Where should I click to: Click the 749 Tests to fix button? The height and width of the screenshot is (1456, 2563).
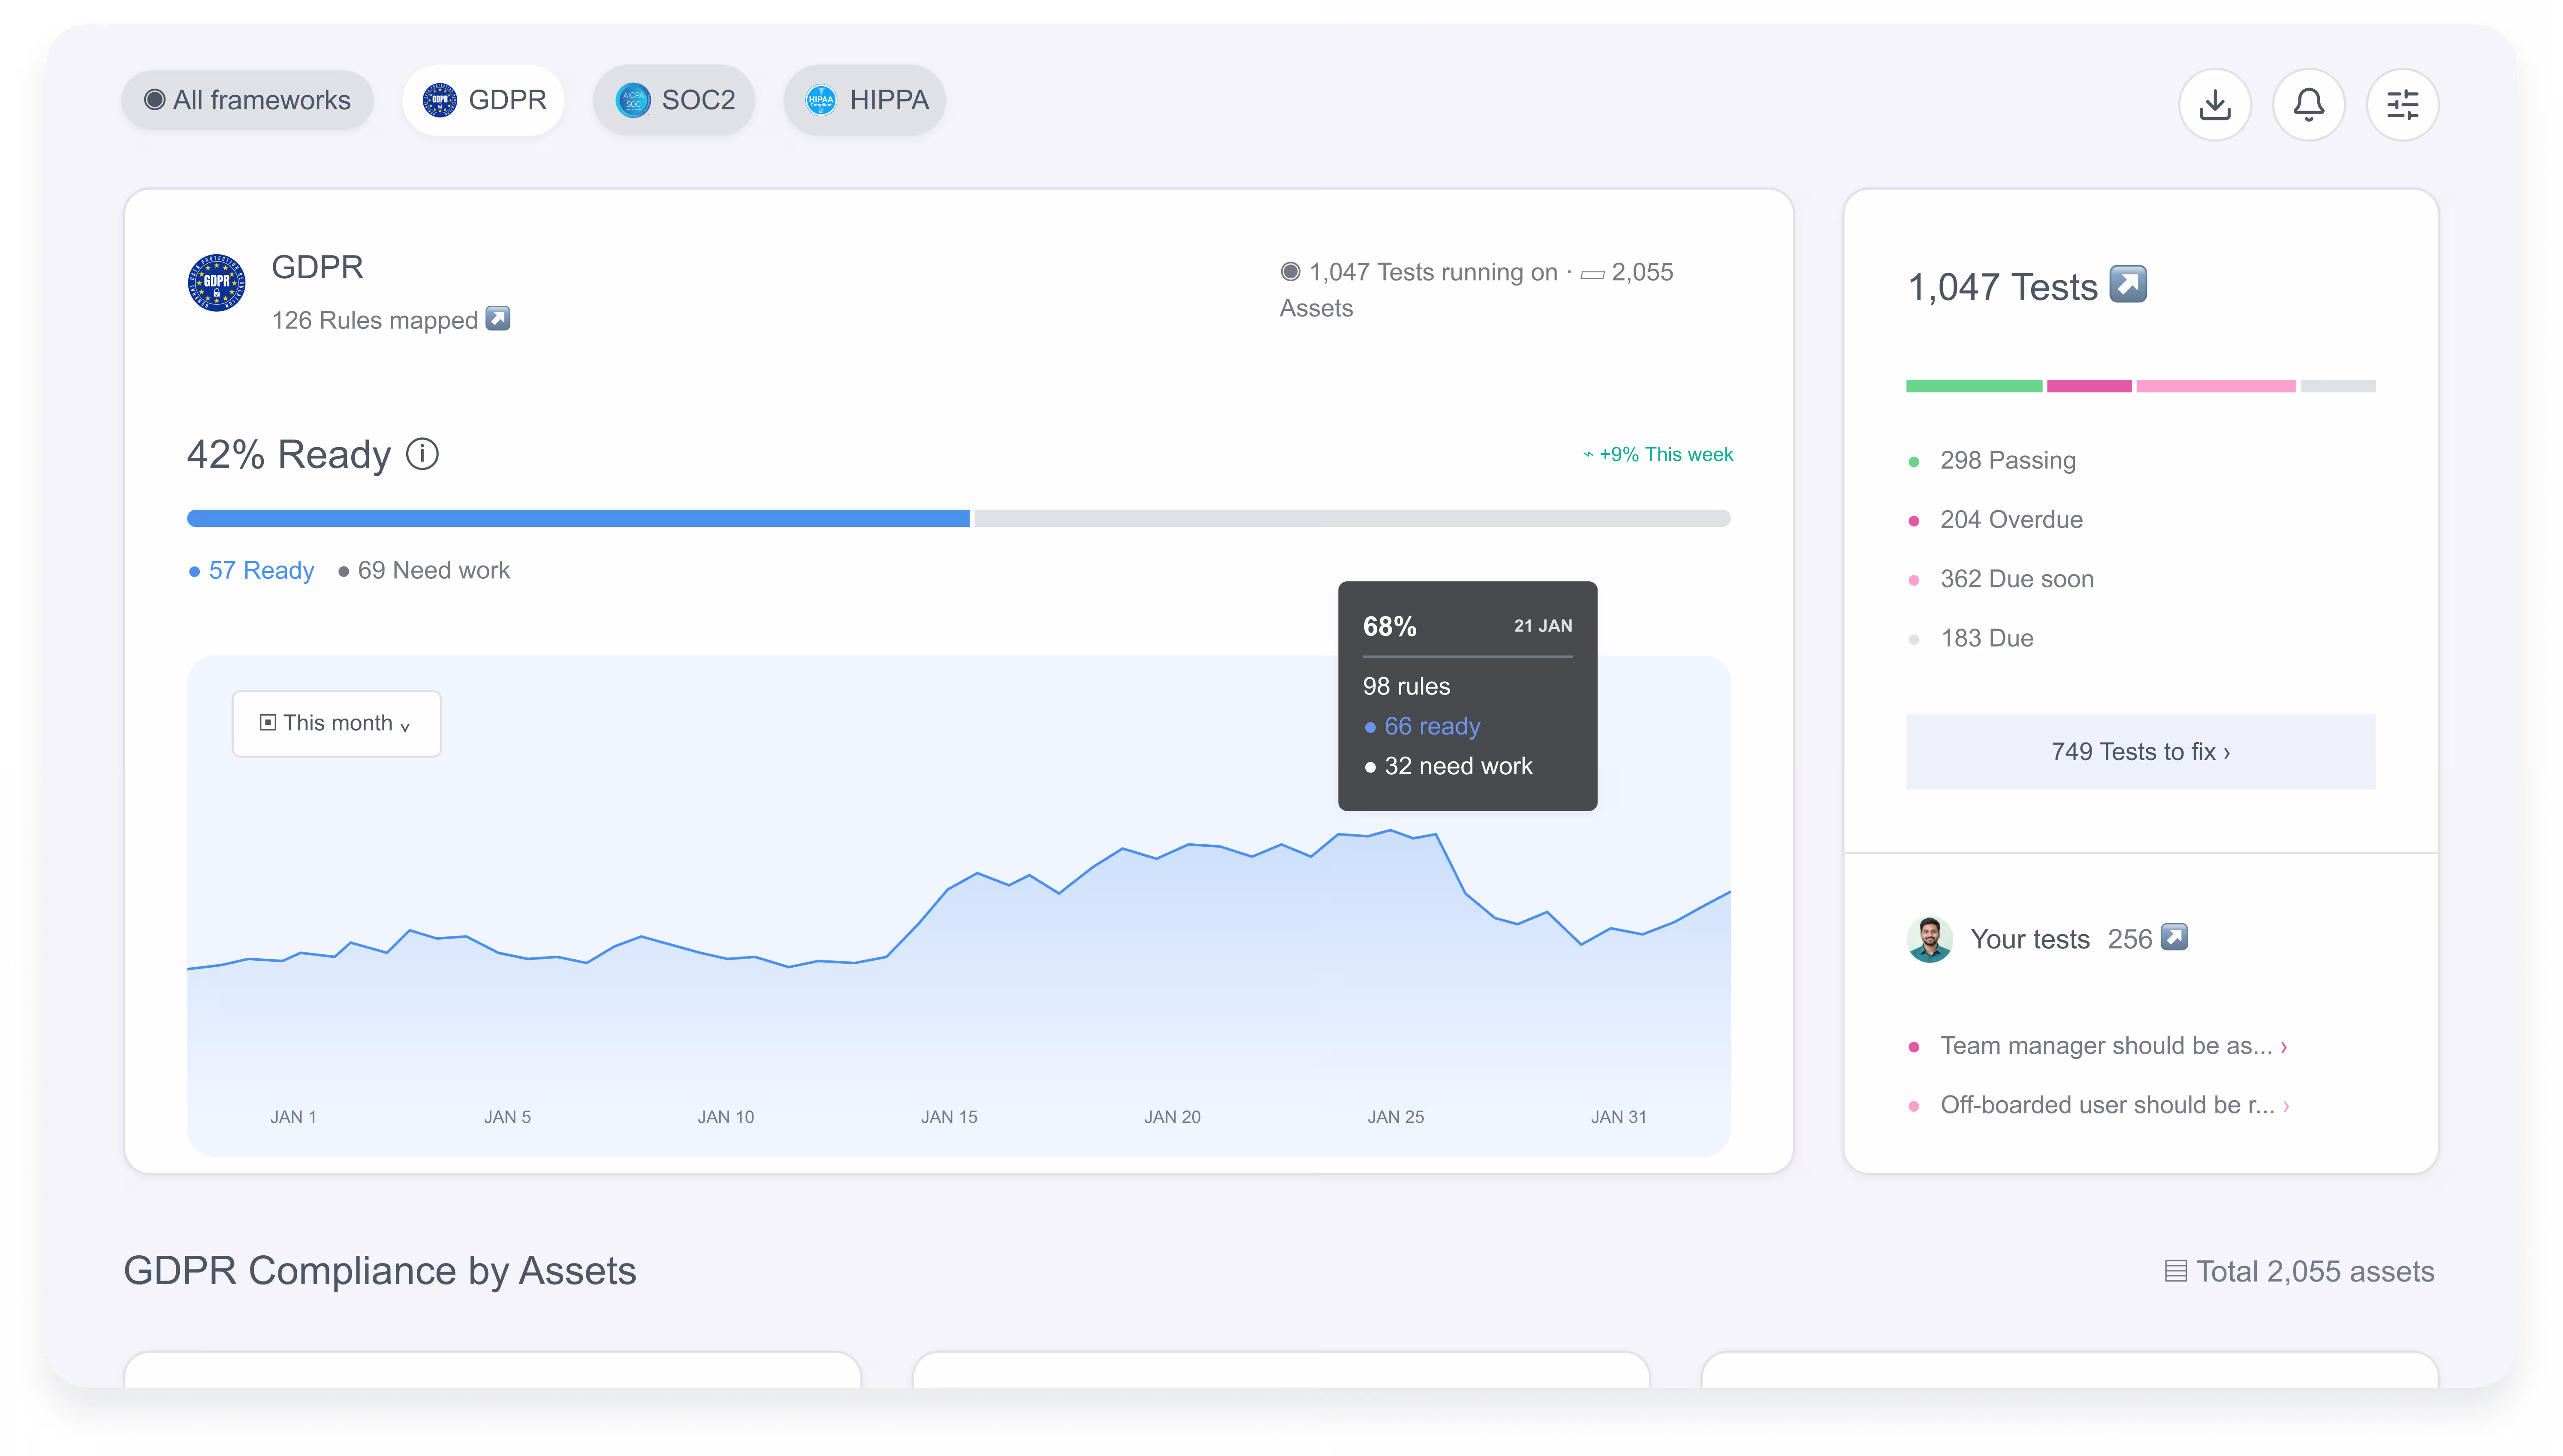coord(2140,751)
